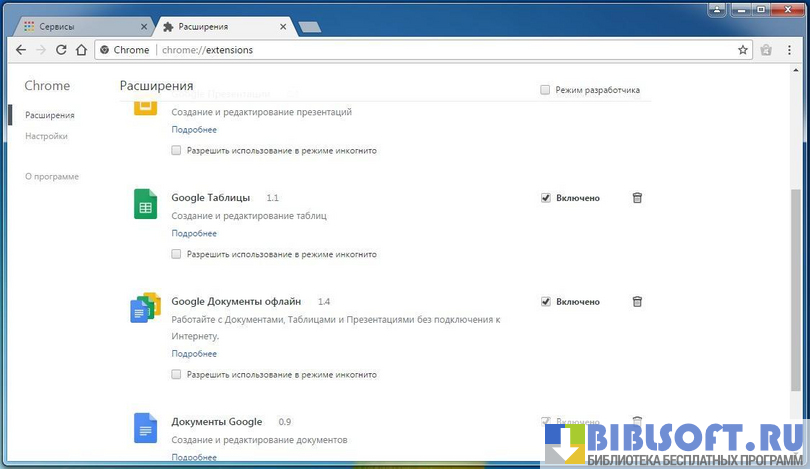Bookmark this page with the star icon
This screenshot has width=810, height=469.
pos(743,50)
